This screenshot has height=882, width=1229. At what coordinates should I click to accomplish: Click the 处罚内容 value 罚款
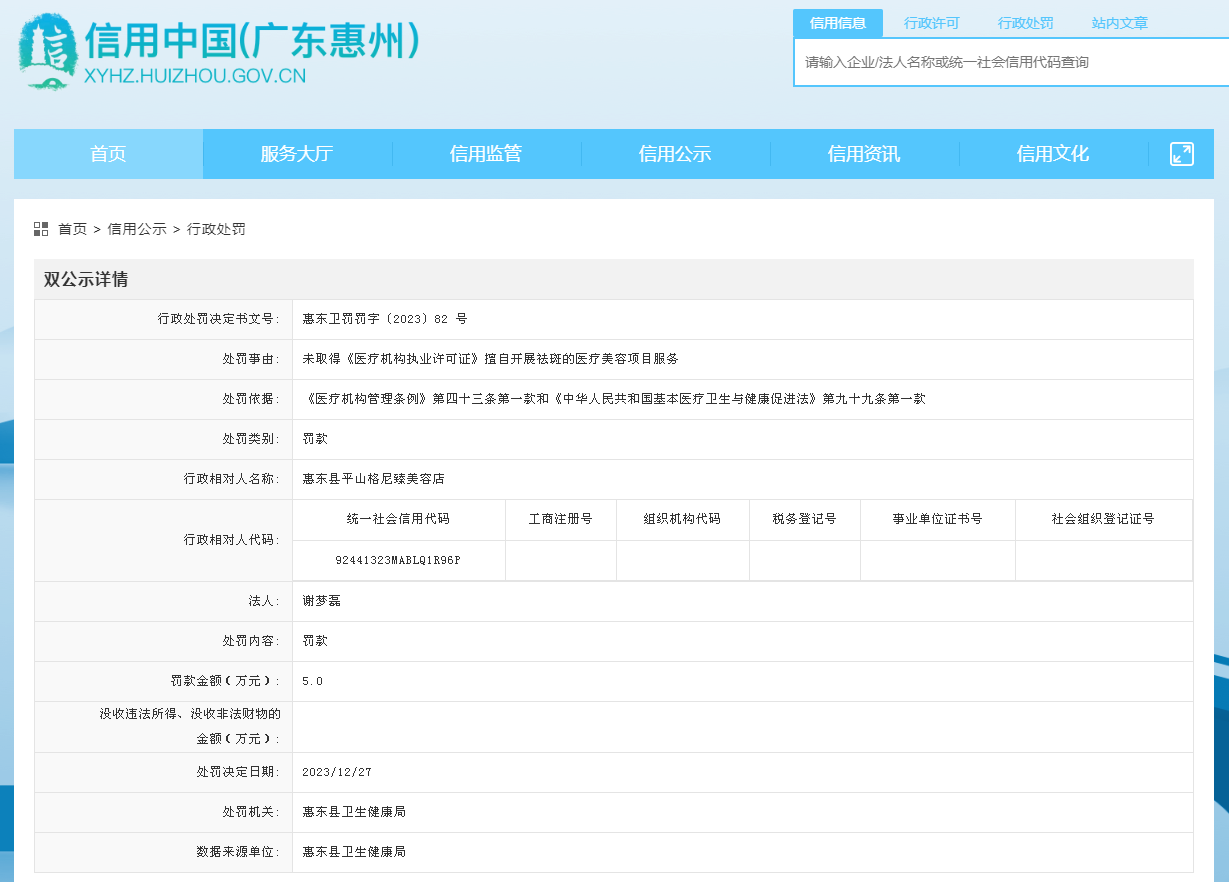315,641
